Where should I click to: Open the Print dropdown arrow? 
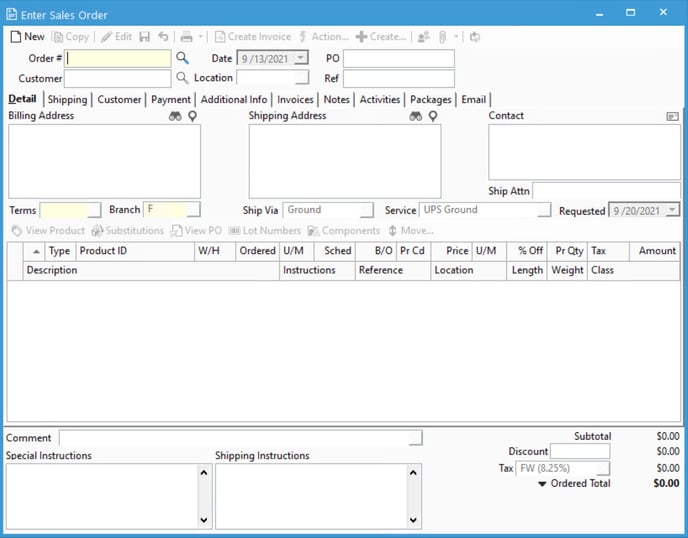click(x=201, y=37)
